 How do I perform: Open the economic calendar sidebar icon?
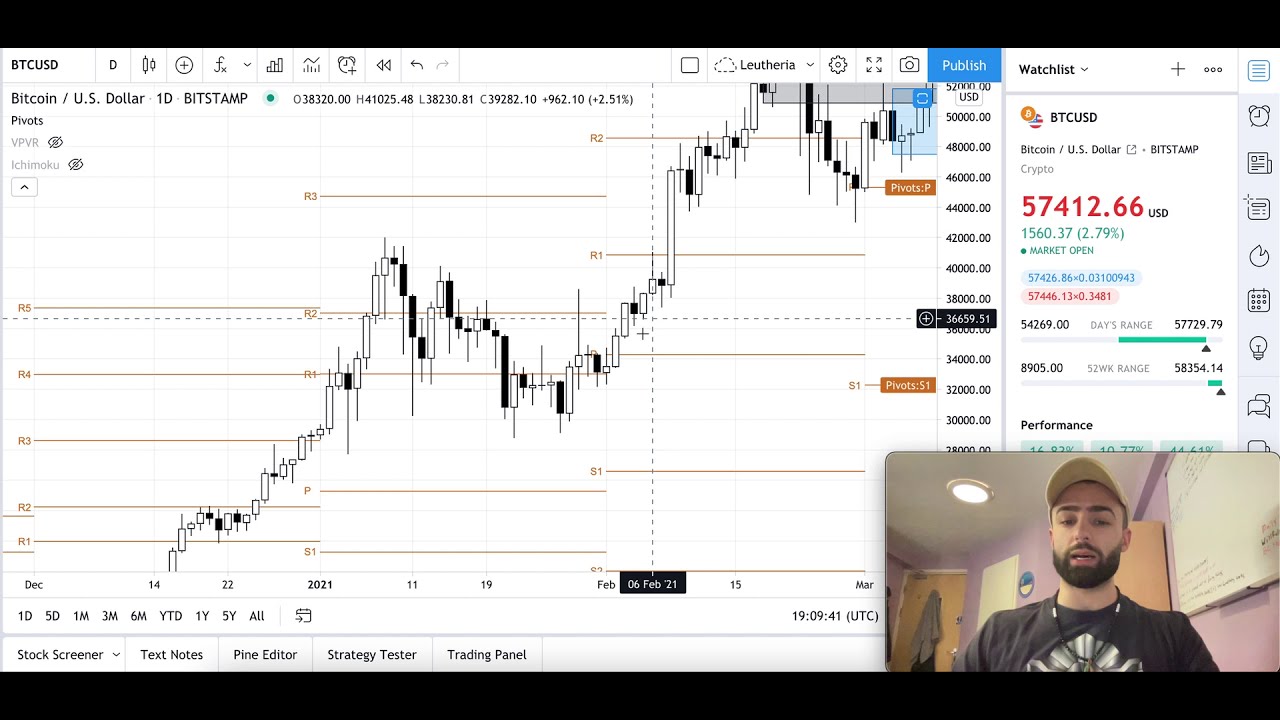coord(1259,301)
